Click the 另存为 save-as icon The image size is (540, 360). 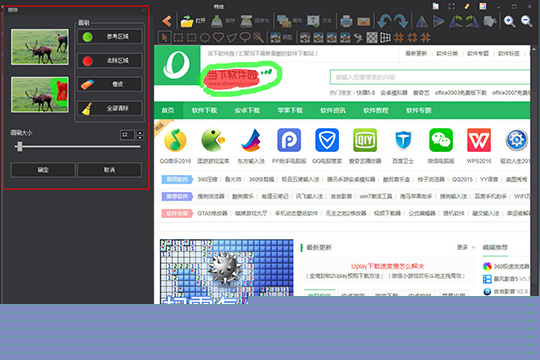tap(246, 21)
